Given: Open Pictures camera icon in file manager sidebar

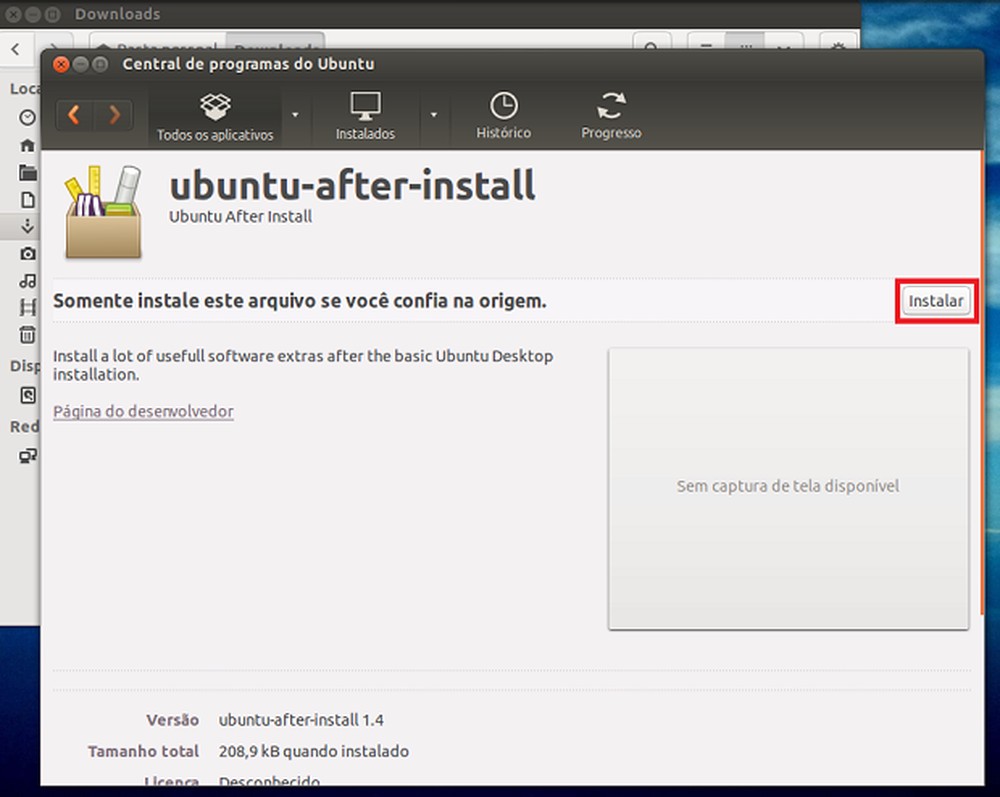Looking at the screenshot, I should (x=27, y=254).
